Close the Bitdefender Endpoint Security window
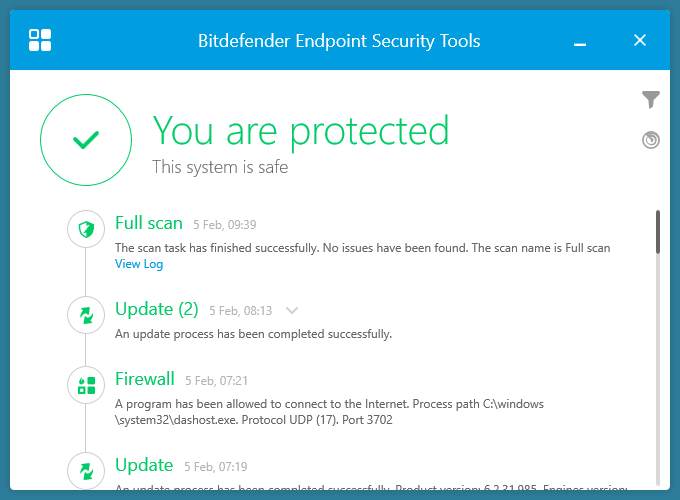Image resolution: width=680 pixels, height=500 pixels. coord(640,40)
